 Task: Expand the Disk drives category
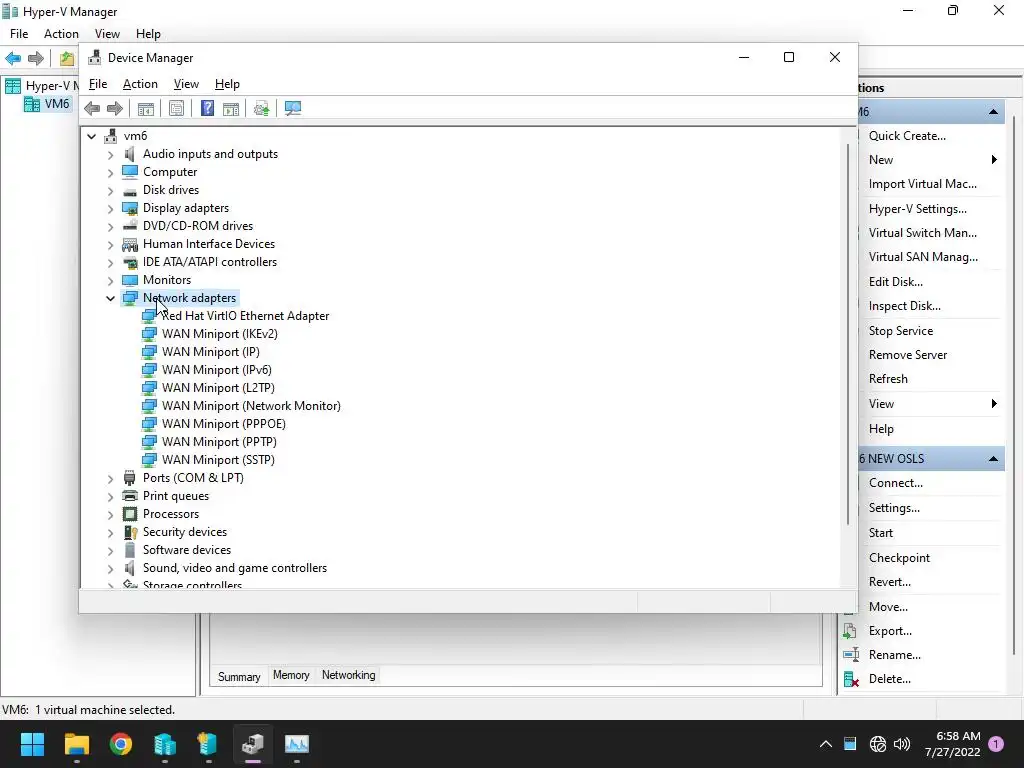[110, 191]
